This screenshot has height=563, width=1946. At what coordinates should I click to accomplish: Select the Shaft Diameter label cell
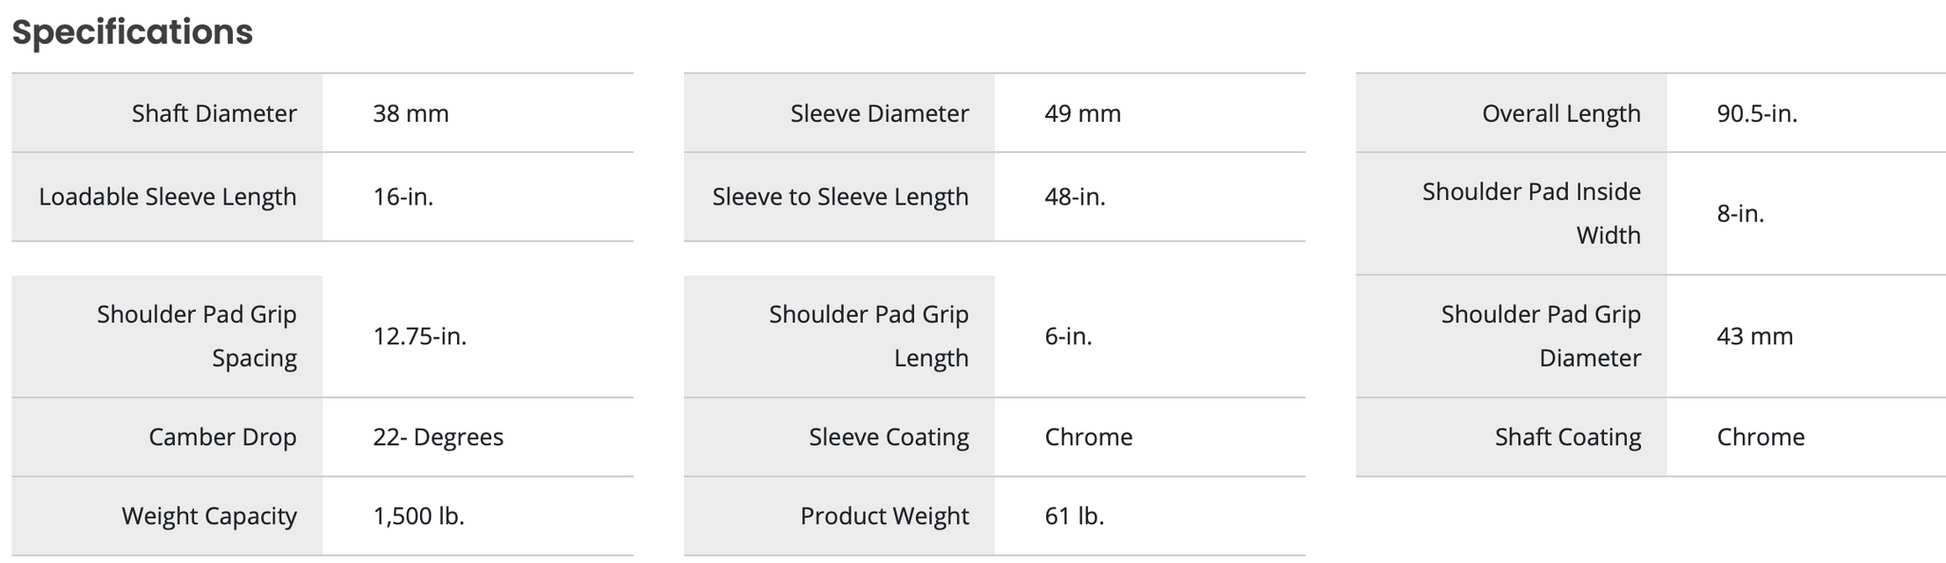click(214, 113)
